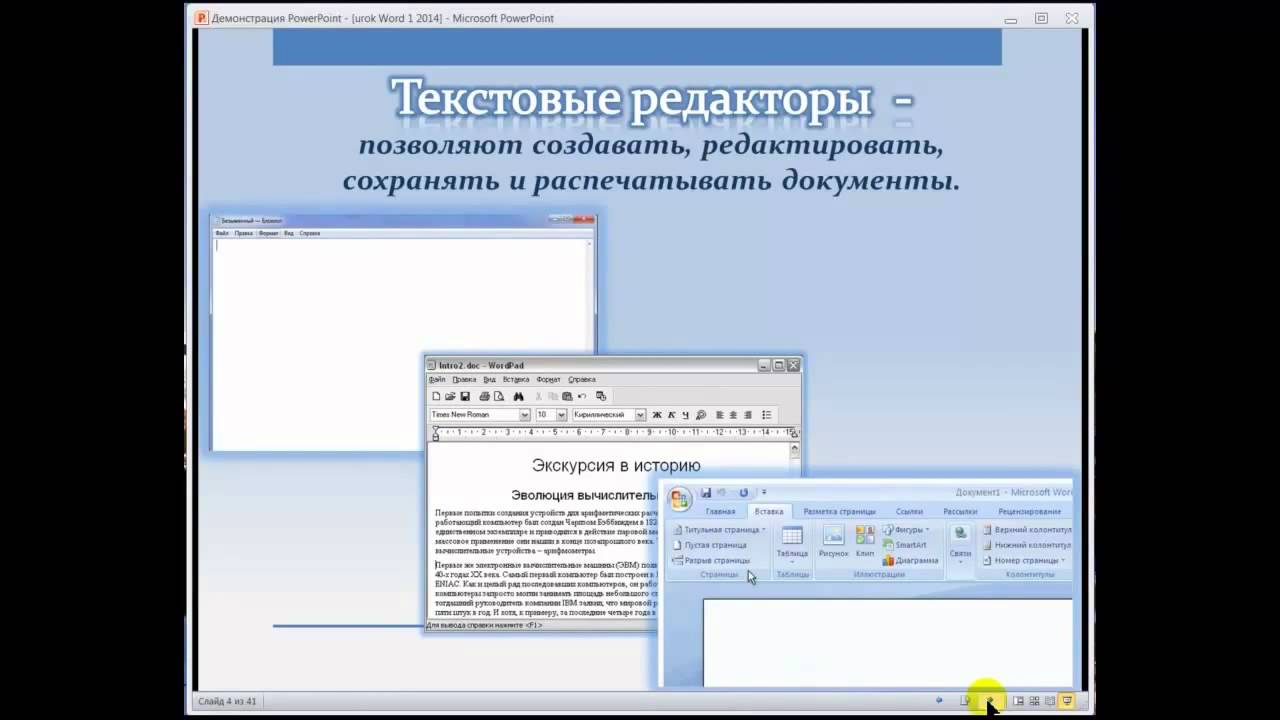Toggle center alignment in WordPad format bar
1280x720 pixels.
tap(733, 415)
